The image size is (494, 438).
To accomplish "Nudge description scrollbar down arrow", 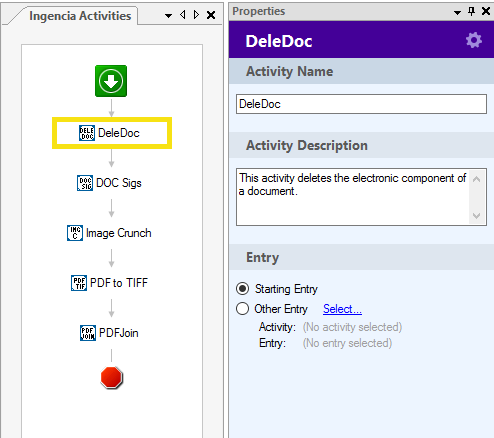I will pos(477,216).
